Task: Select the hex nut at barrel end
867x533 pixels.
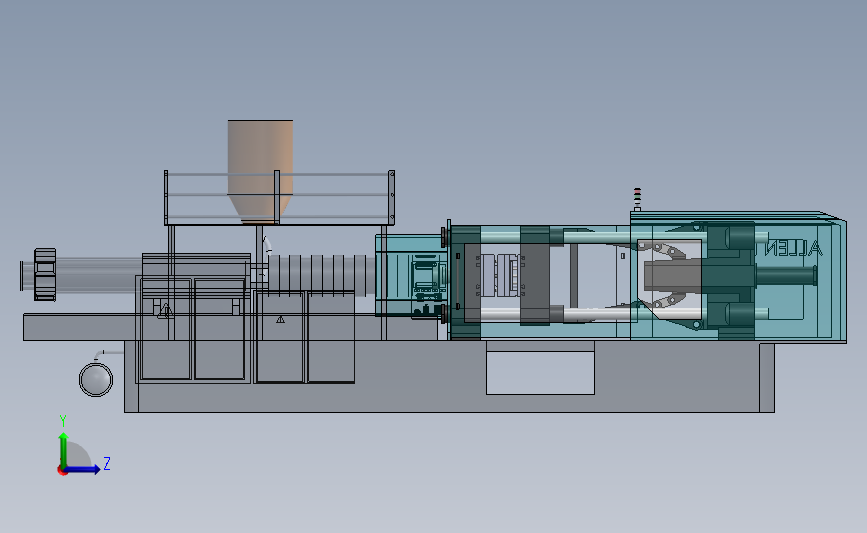Action: (x=45, y=275)
